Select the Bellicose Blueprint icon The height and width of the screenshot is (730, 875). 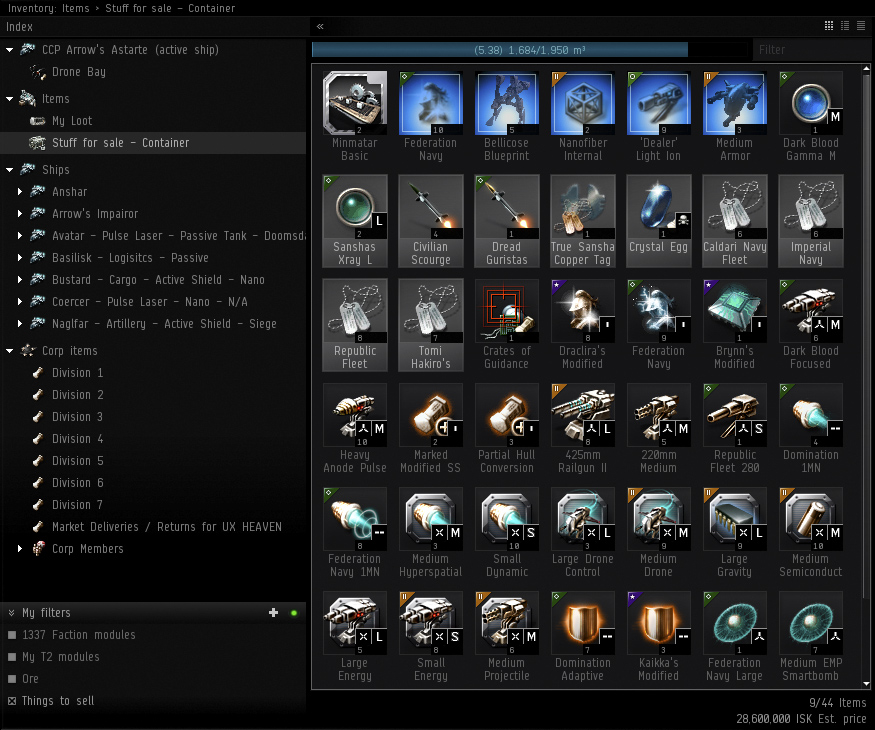point(507,103)
